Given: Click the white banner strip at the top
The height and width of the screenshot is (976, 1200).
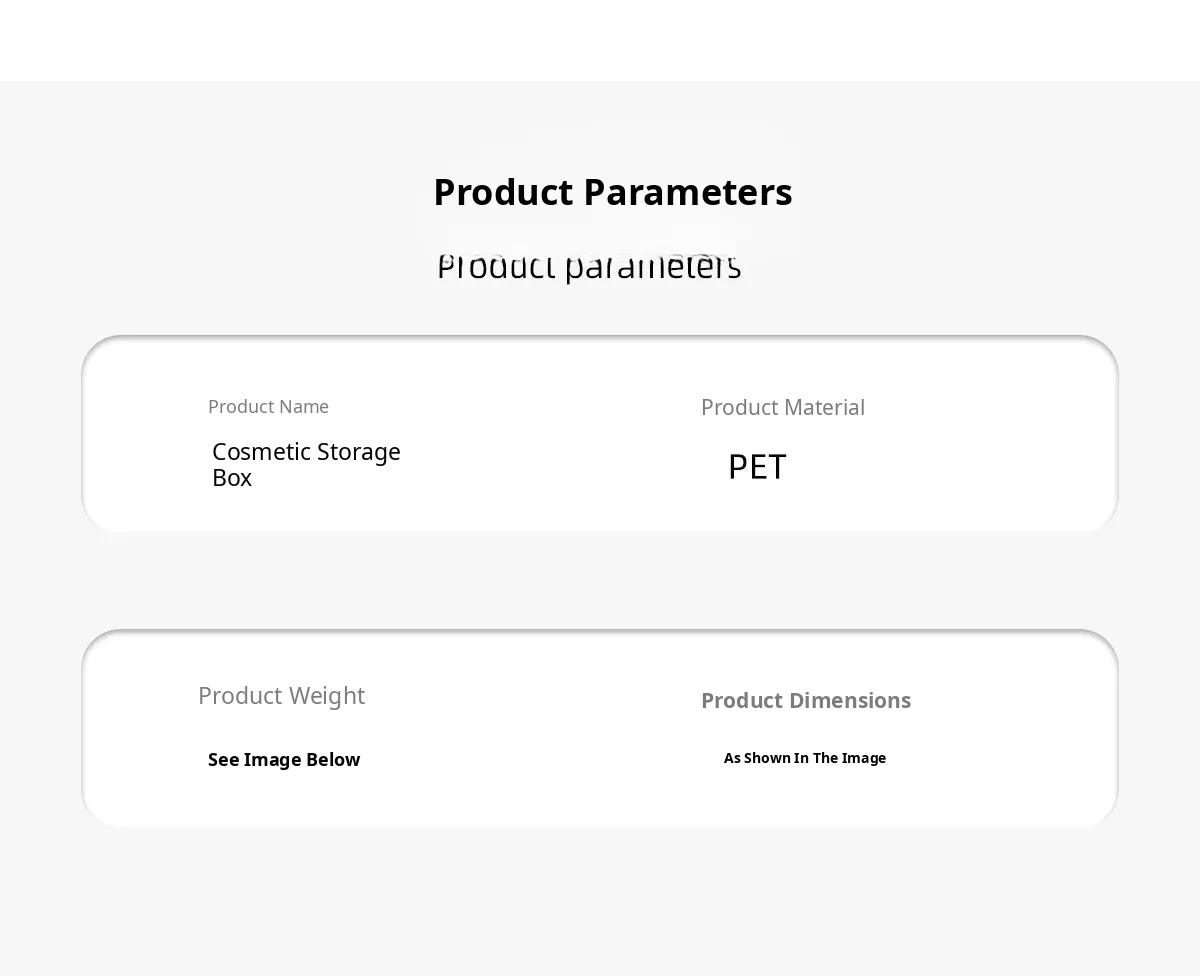Looking at the screenshot, I should click(600, 40).
